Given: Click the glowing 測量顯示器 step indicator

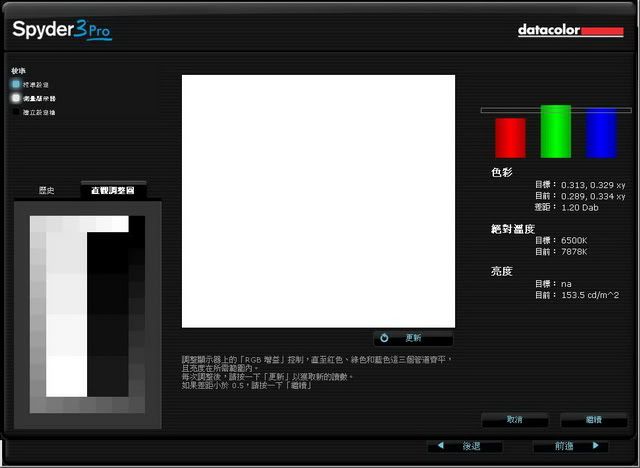Looking at the screenshot, I should 16,98.
